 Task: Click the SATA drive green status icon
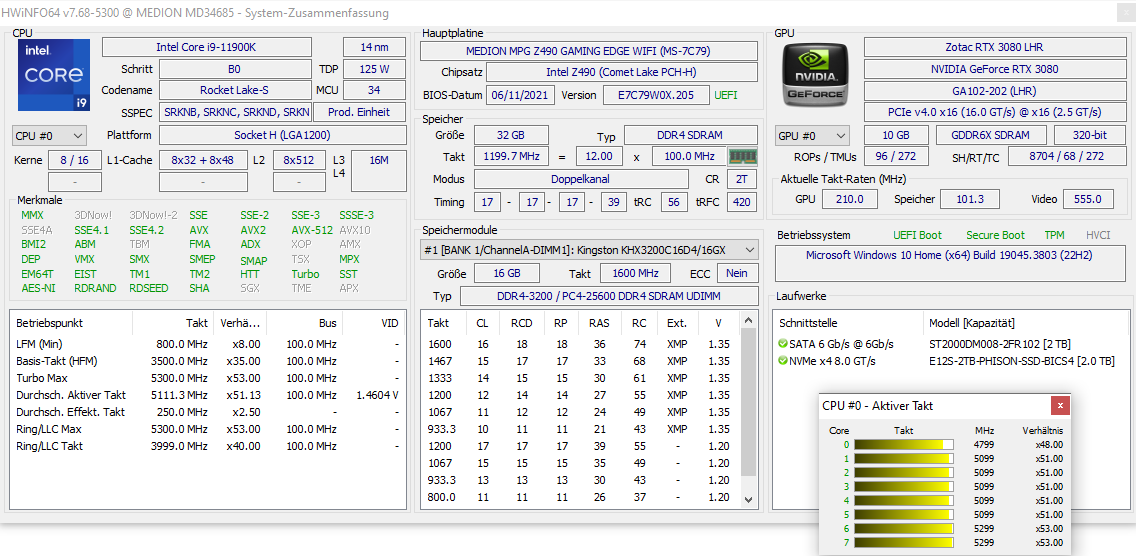pos(782,344)
